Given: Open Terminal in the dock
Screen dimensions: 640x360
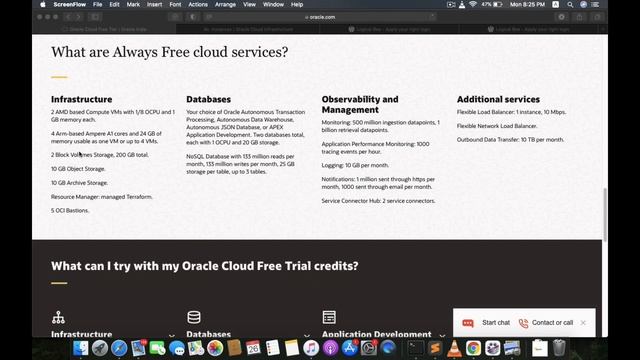Looking at the screenshot, I should (x=416, y=348).
